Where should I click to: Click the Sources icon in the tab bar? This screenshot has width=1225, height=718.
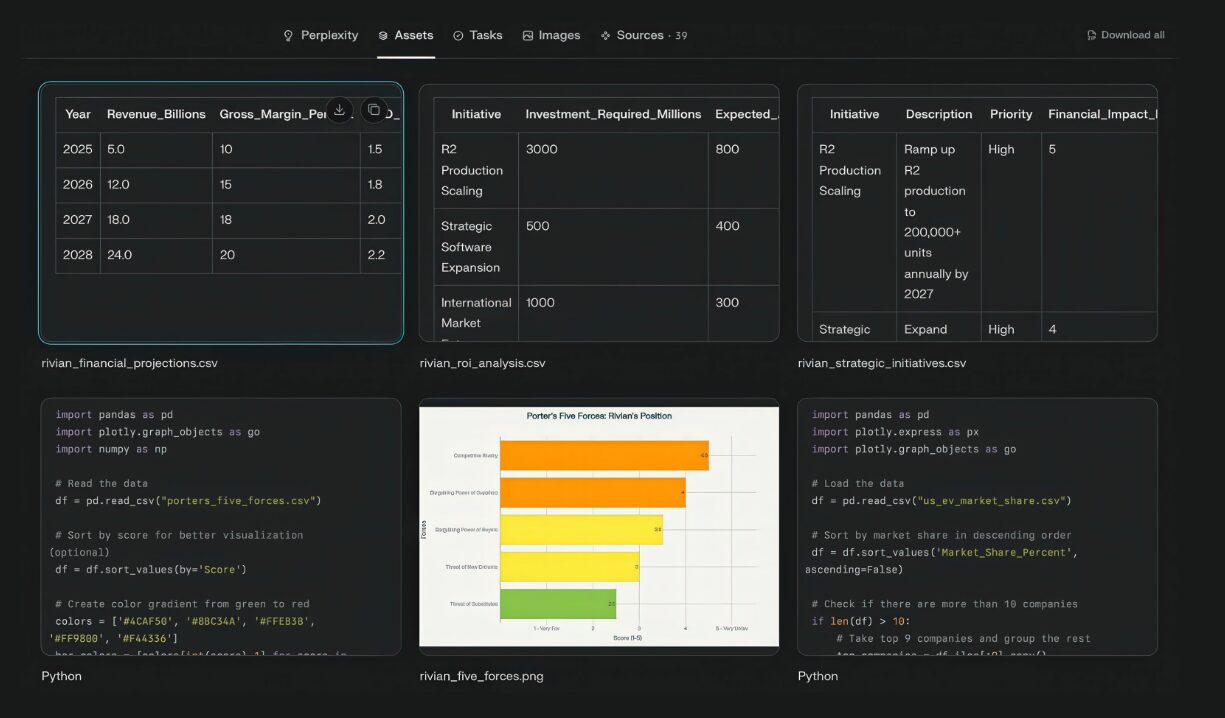605,35
